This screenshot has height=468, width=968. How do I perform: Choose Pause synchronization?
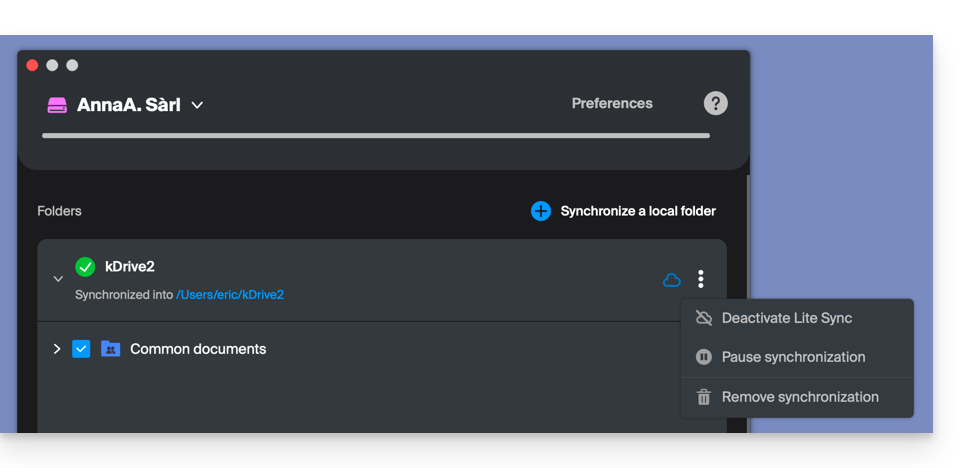(793, 357)
